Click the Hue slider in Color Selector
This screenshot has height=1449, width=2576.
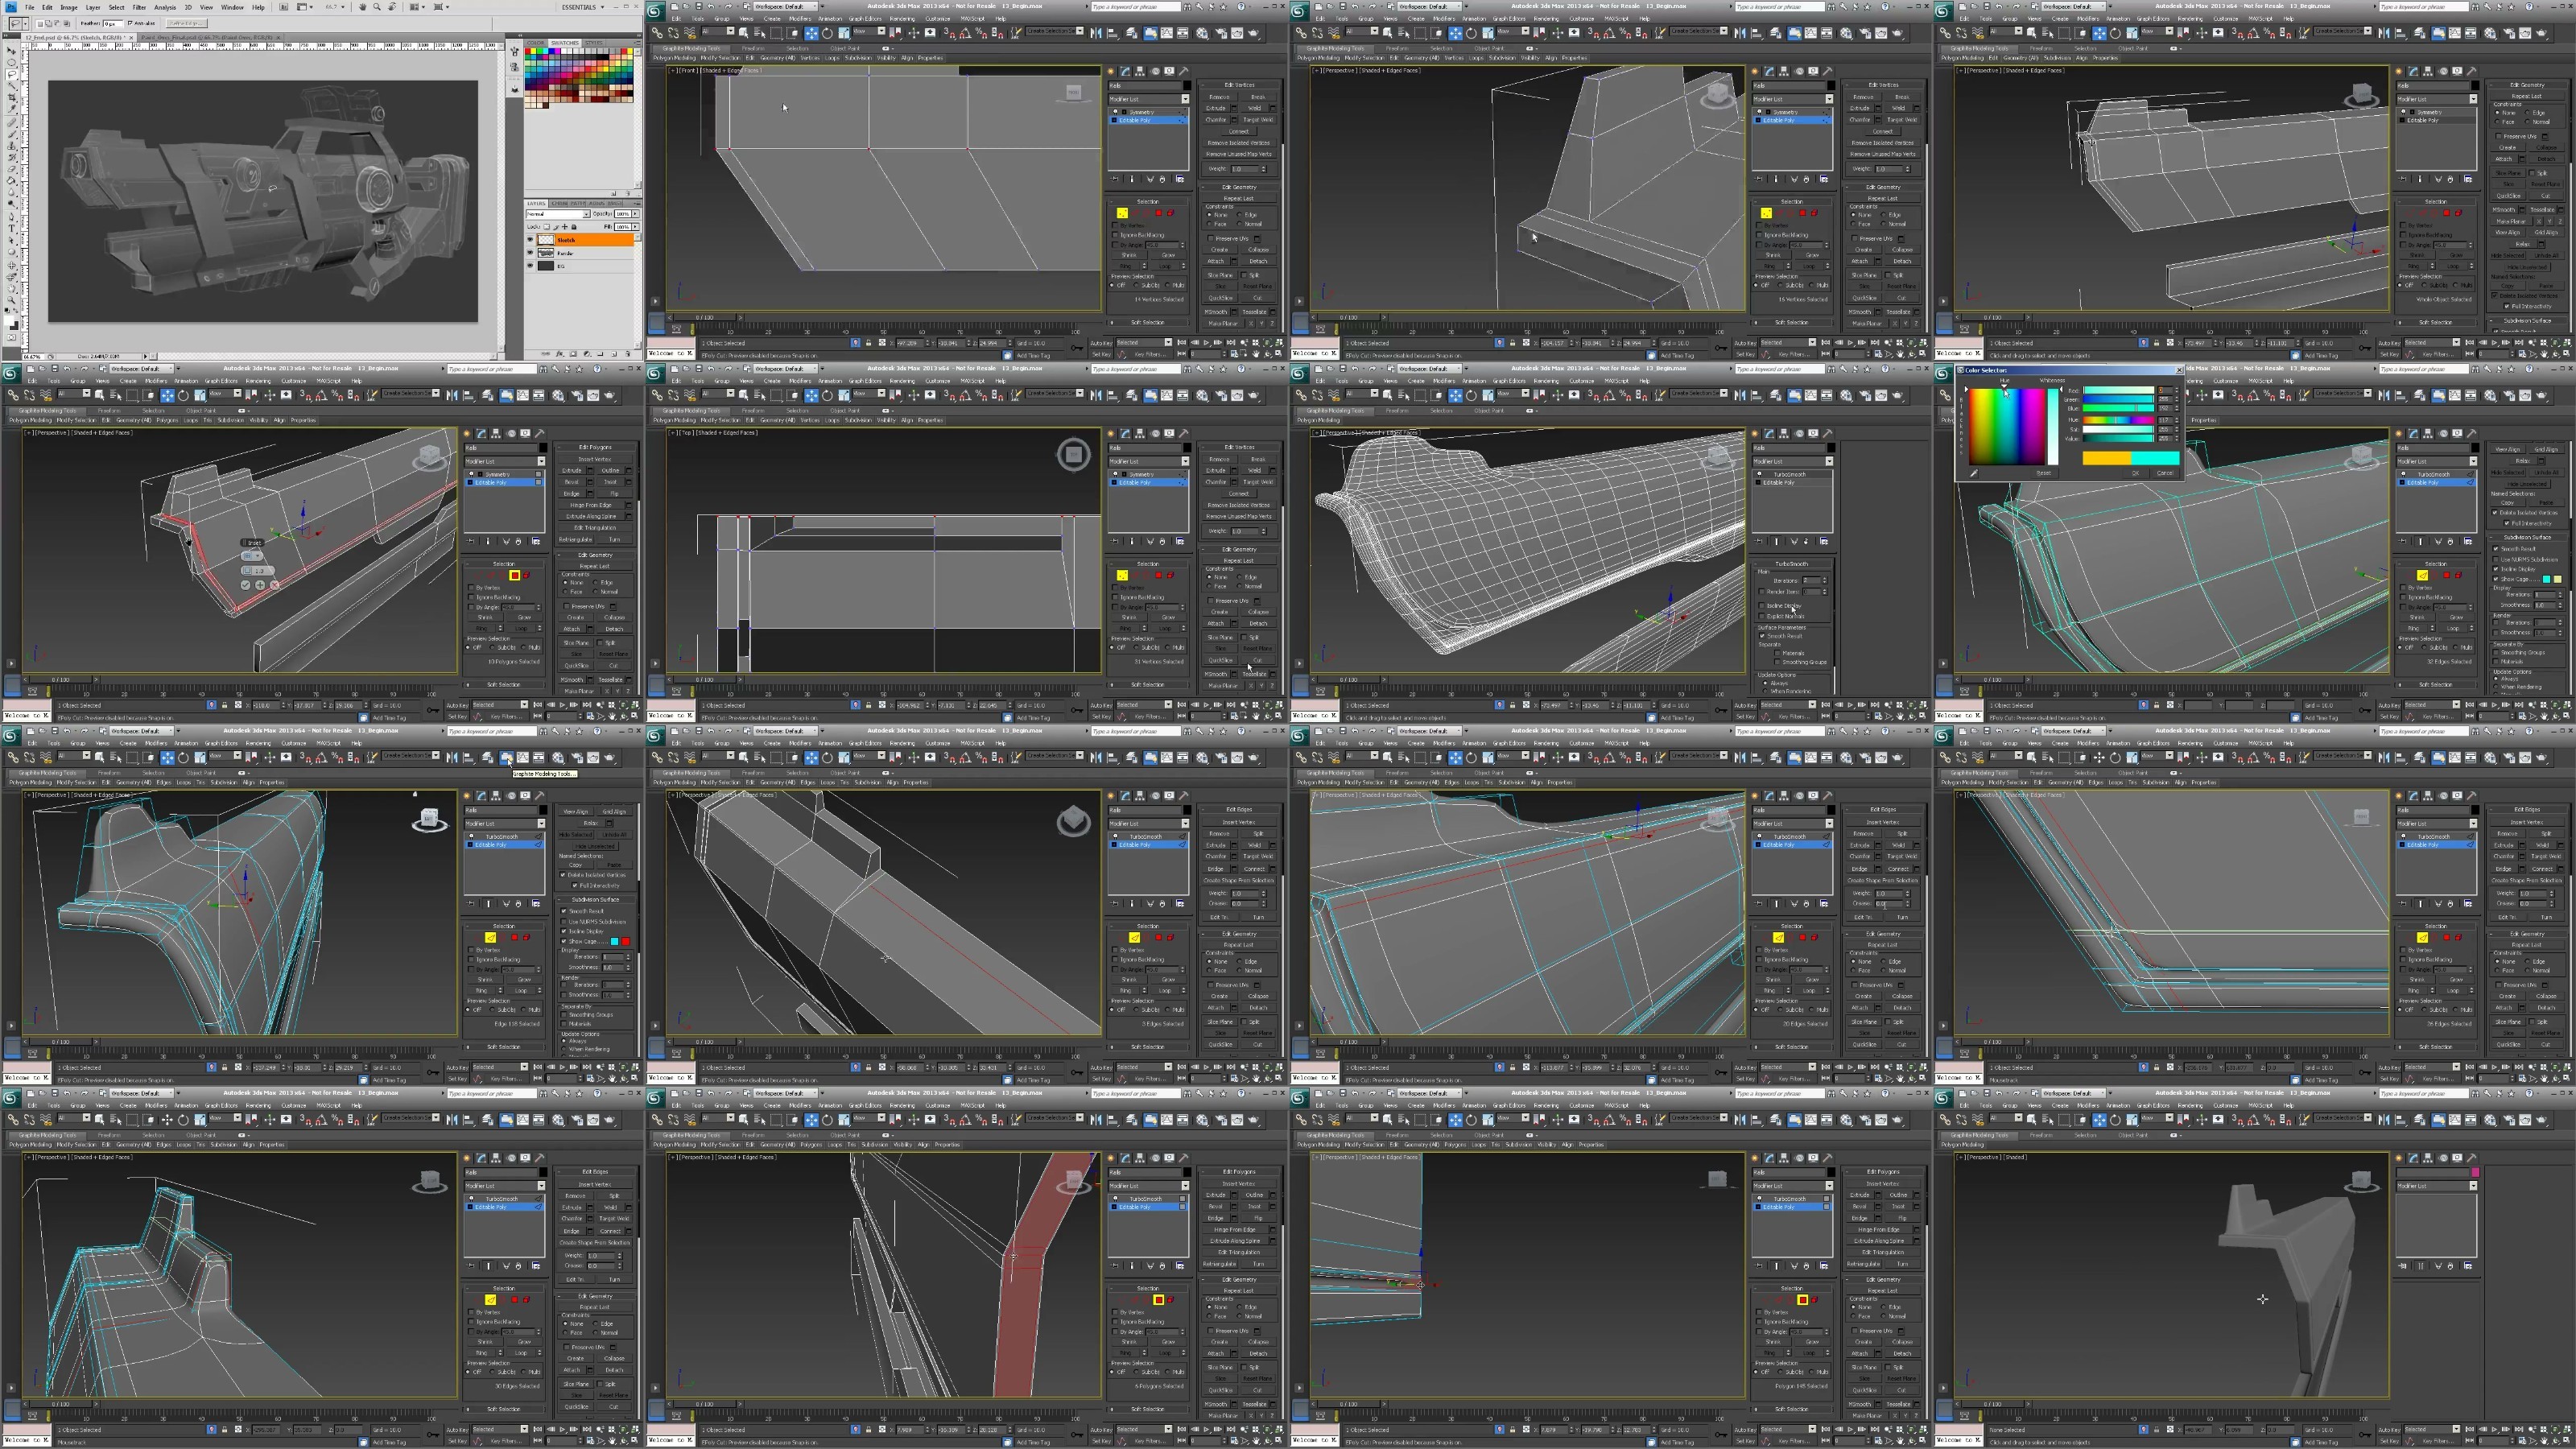[2119, 420]
